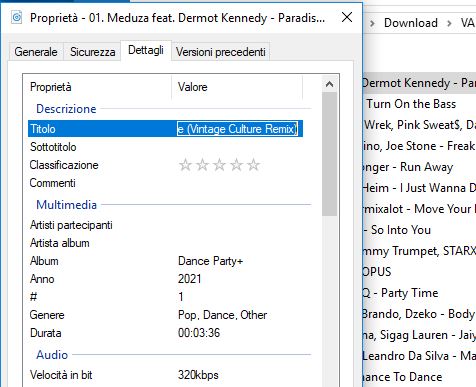Click the scroll-up arrow of details list
This screenshot has height=387, width=476.
tap(329, 84)
